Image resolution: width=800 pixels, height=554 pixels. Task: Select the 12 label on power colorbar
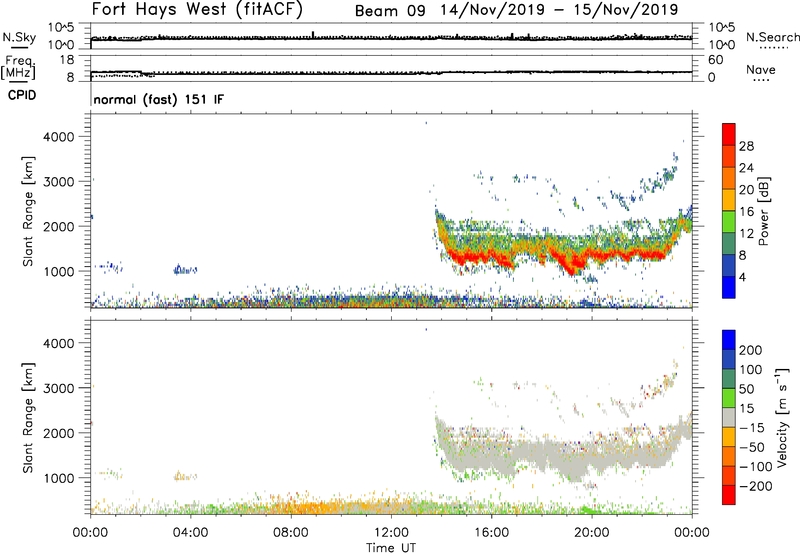coord(746,234)
